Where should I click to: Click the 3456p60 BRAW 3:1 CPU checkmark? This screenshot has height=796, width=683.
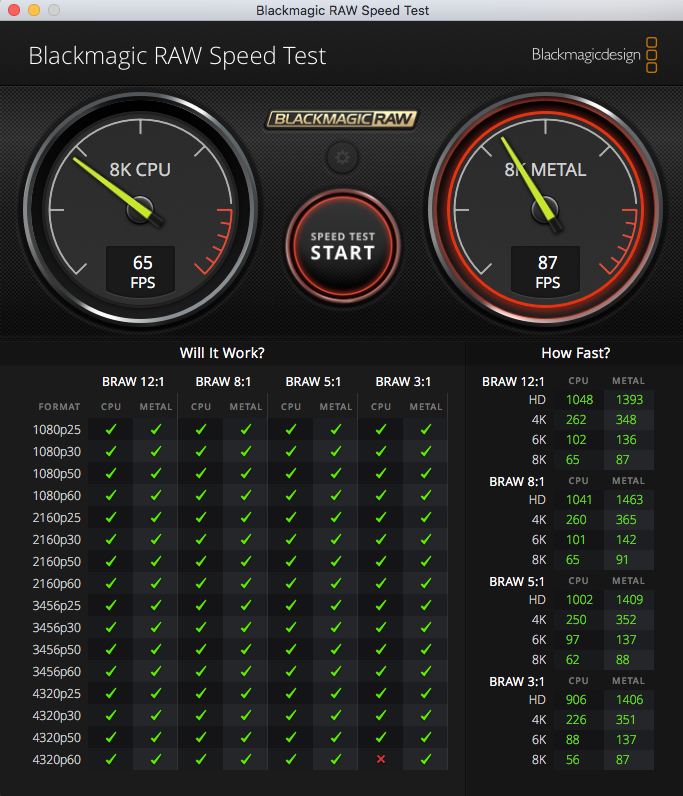pos(381,672)
